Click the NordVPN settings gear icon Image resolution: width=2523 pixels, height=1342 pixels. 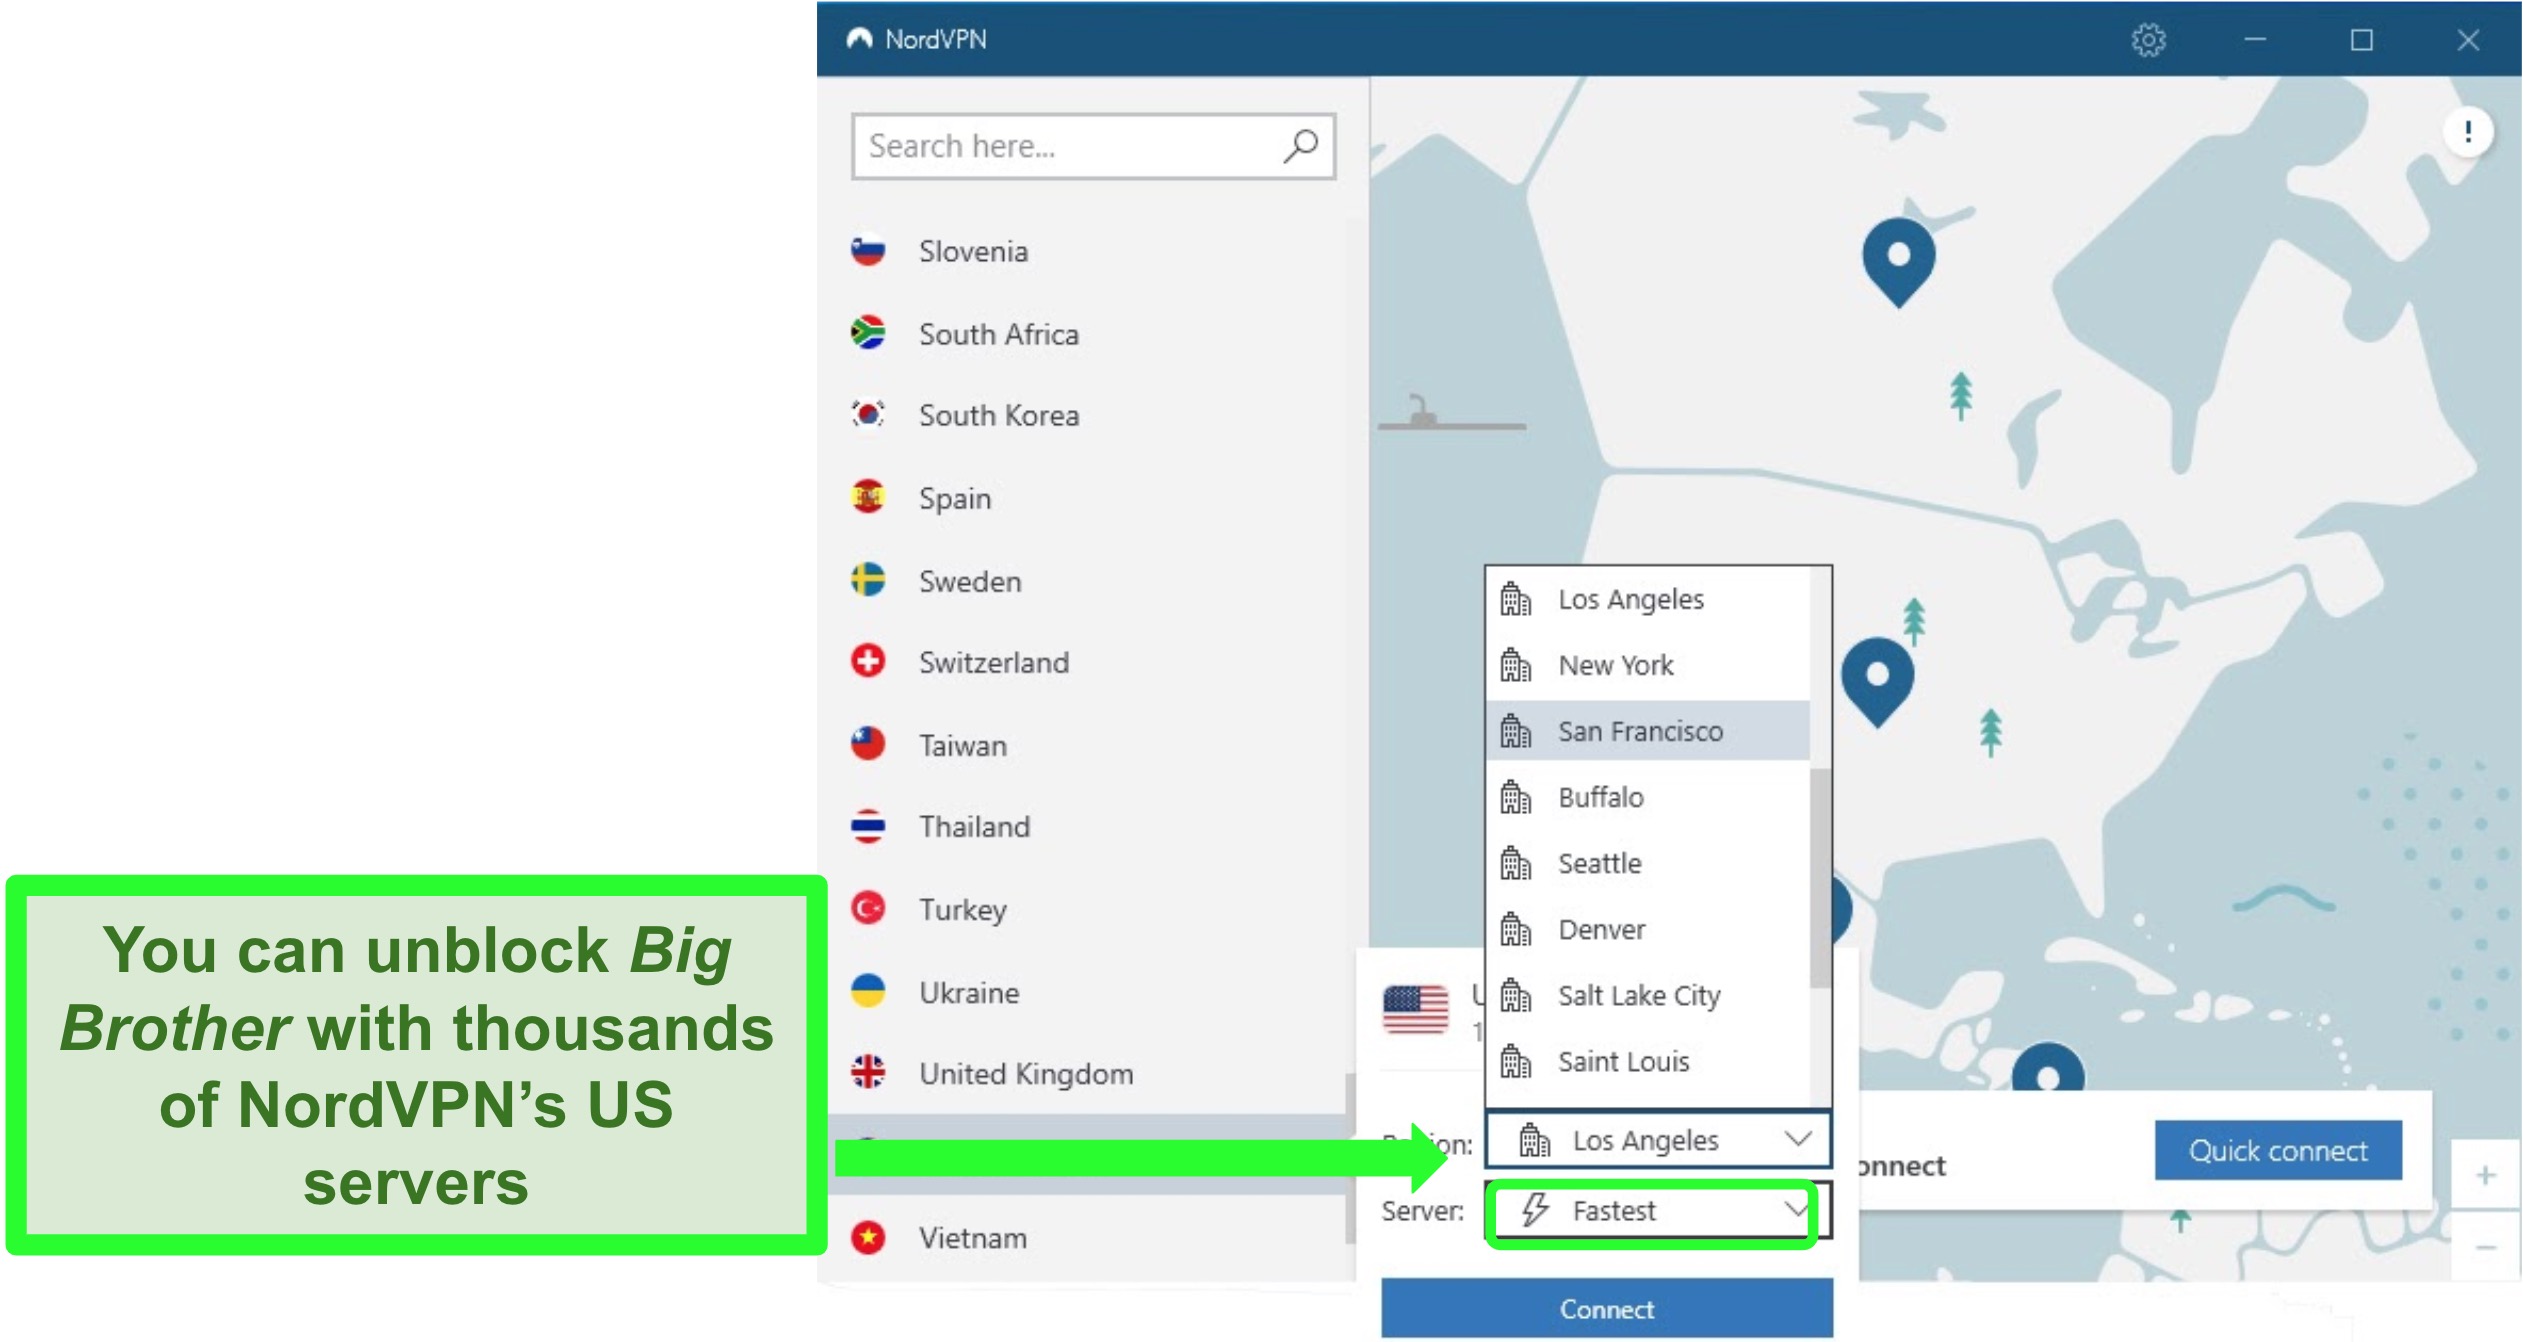(x=2151, y=37)
